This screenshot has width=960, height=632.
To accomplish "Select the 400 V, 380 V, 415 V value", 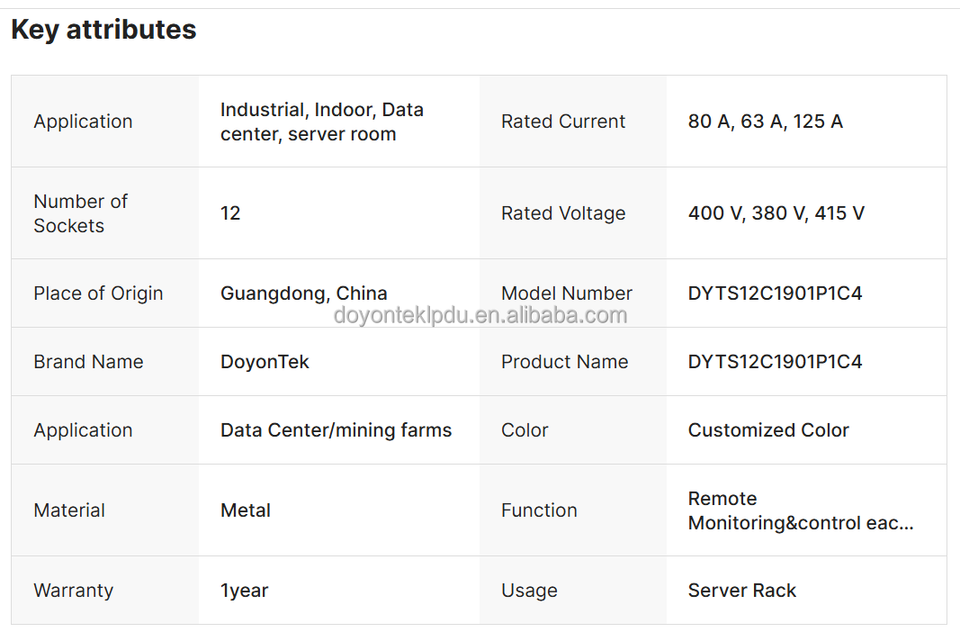I will pyautogui.click(x=776, y=213).
